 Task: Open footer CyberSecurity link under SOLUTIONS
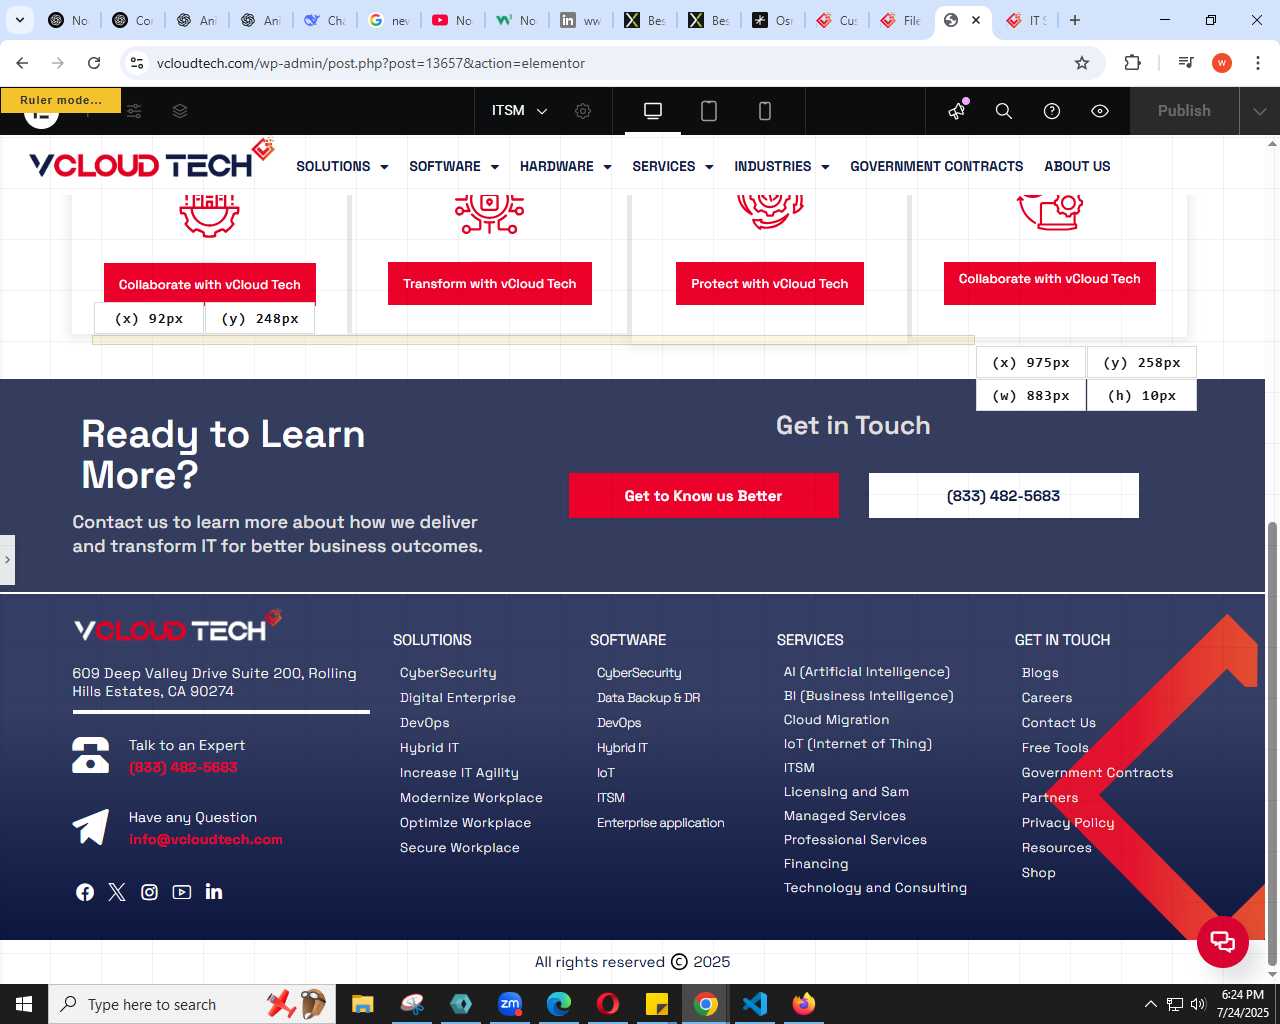point(448,673)
